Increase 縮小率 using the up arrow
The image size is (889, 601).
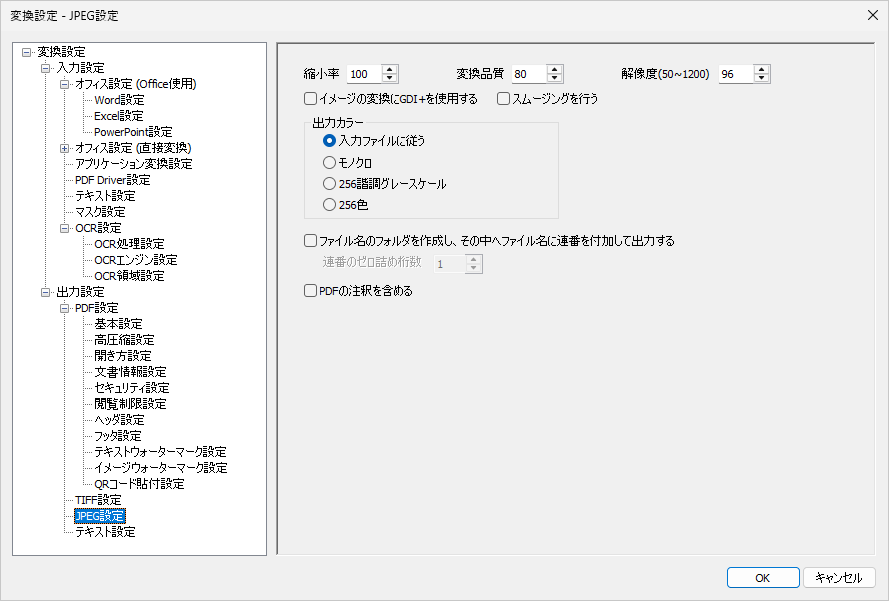(388, 68)
